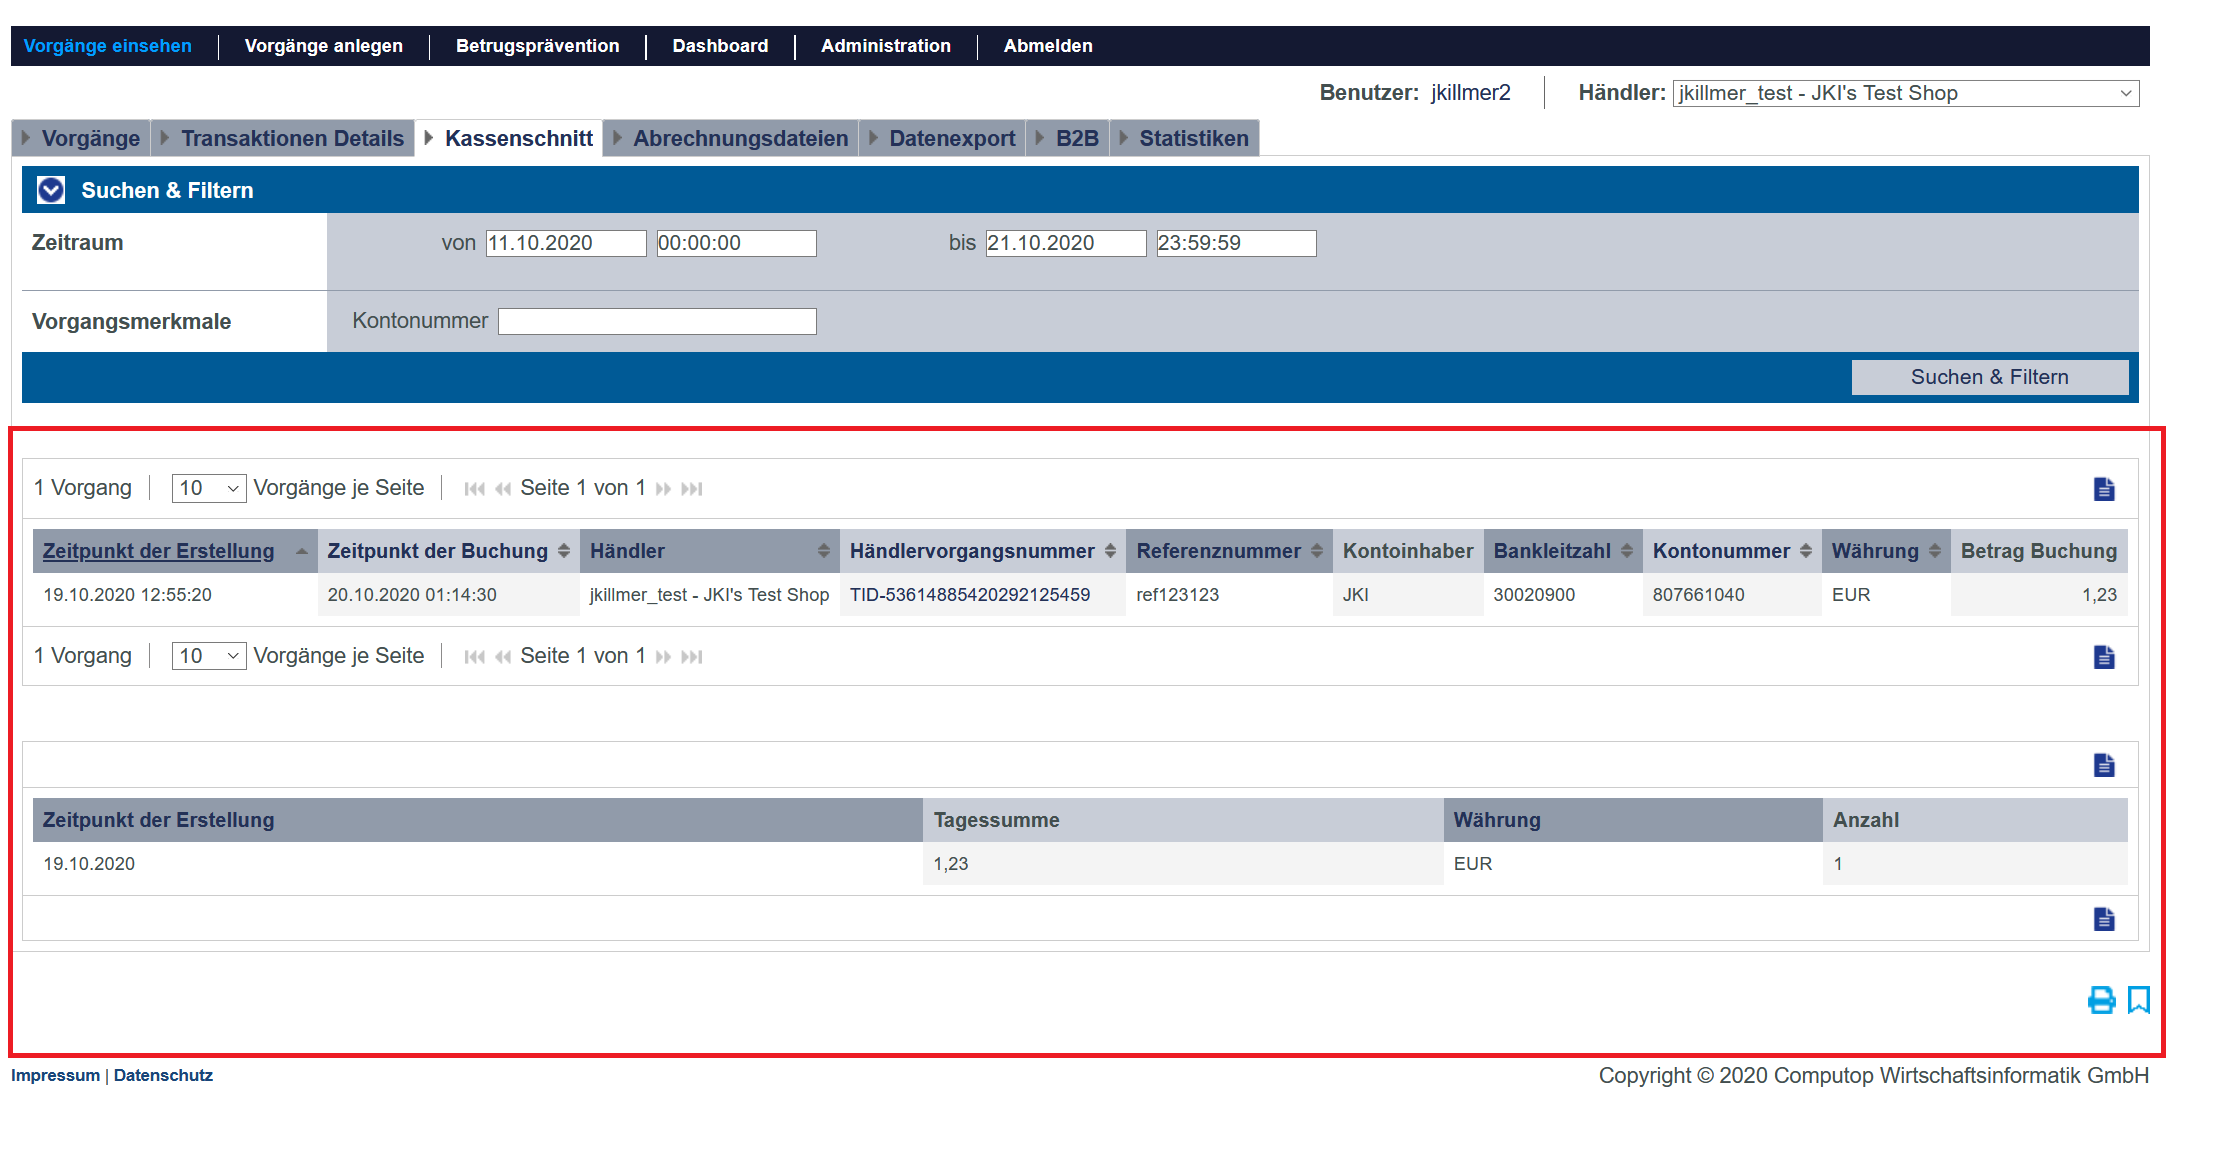
Task: Collapse the Suchen & Filtern panel
Action: pyautogui.click(x=51, y=190)
